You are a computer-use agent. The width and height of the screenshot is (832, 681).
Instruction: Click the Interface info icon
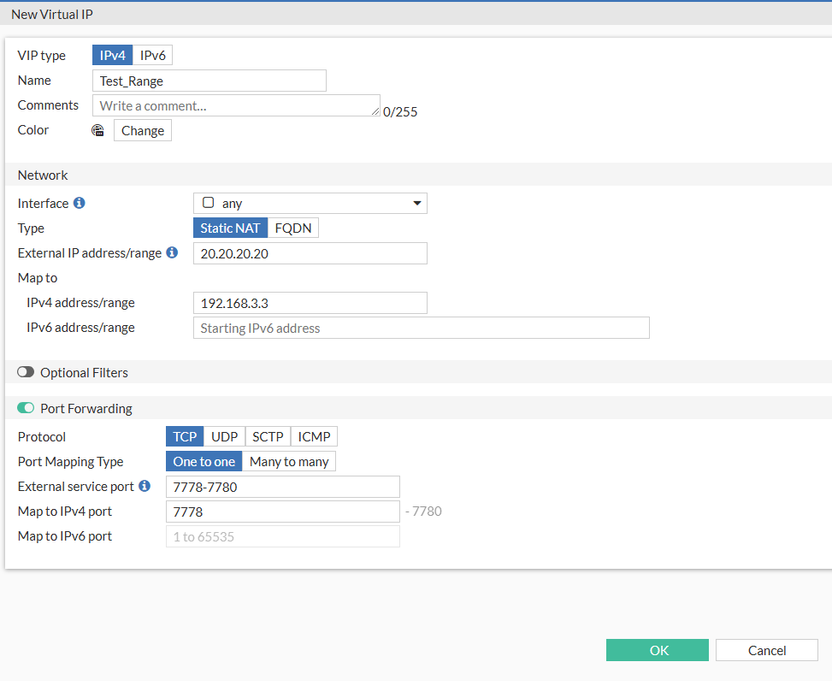tap(79, 203)
